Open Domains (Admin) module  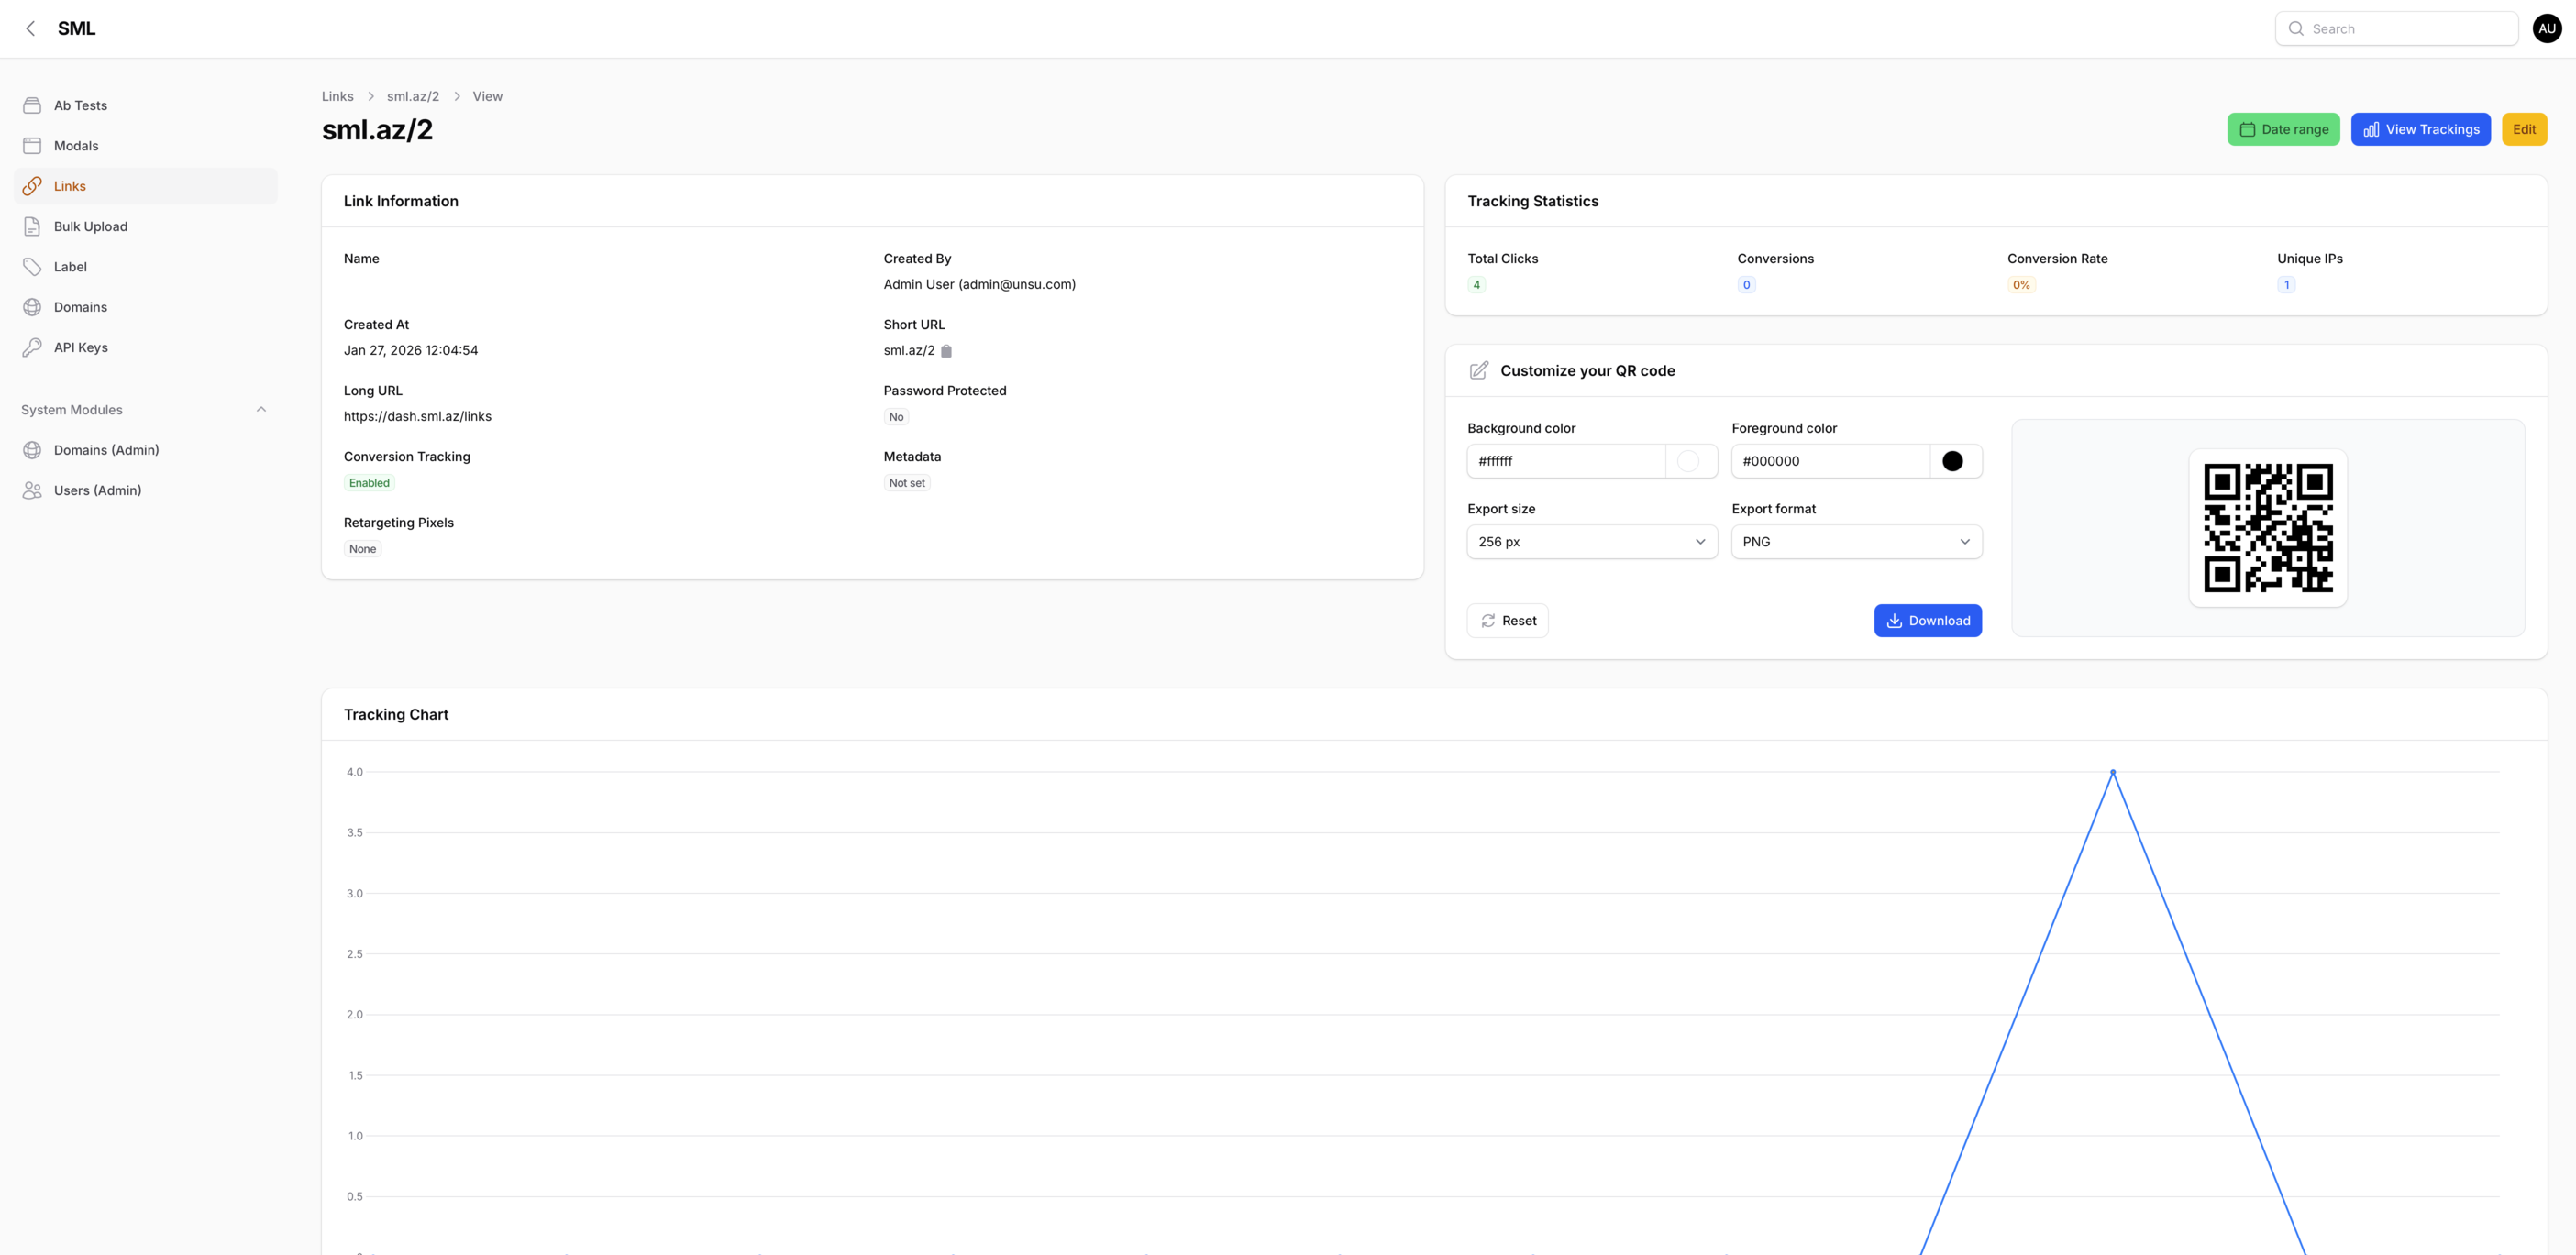point(106,450)
